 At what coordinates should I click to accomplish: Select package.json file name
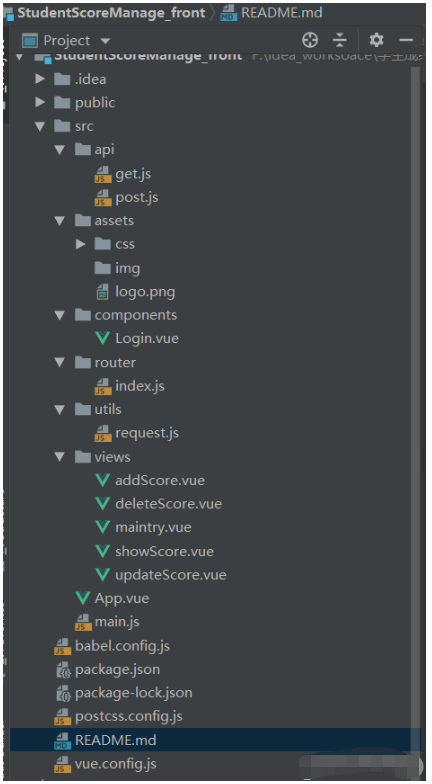(x=118, y=670)
